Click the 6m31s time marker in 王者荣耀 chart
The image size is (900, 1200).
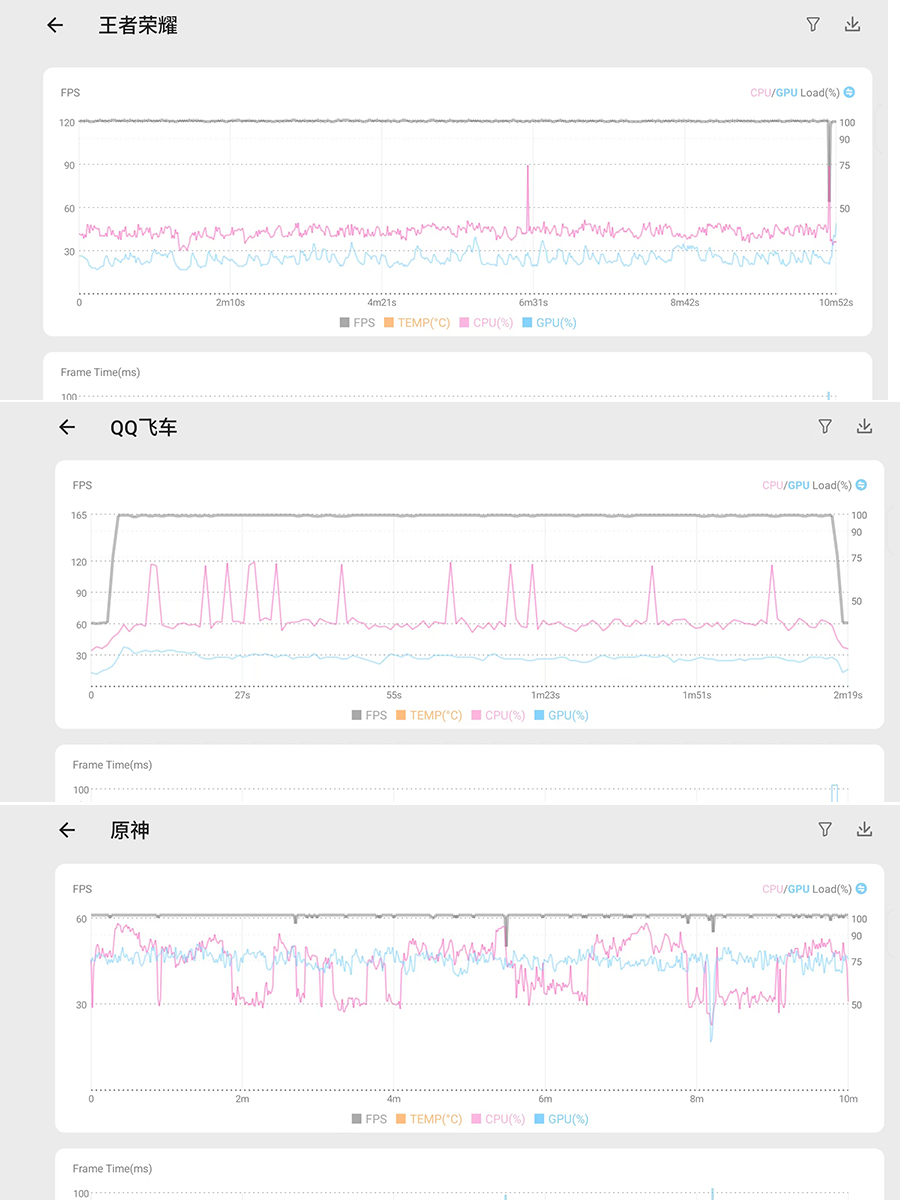(x=532, y=302)
